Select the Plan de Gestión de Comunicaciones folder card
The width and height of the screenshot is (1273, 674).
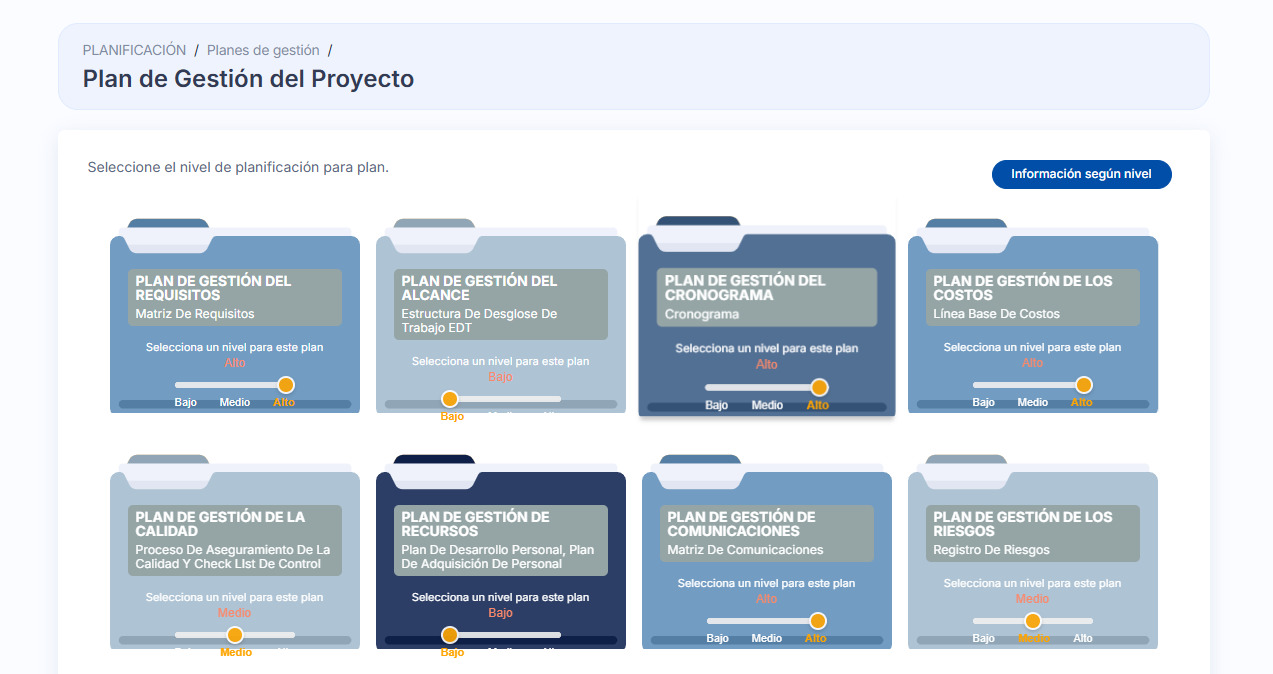(x=767, y=552)
